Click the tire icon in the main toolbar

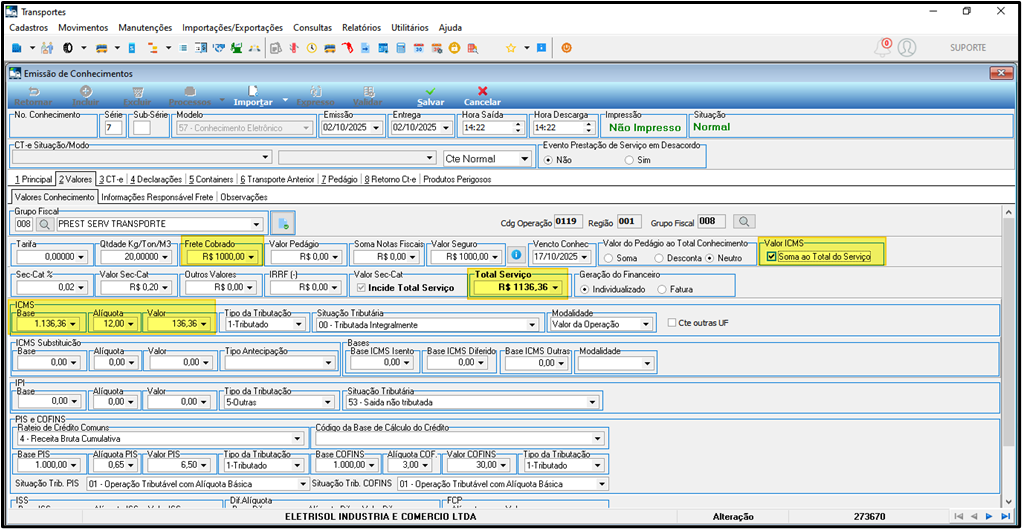point(68,48)
